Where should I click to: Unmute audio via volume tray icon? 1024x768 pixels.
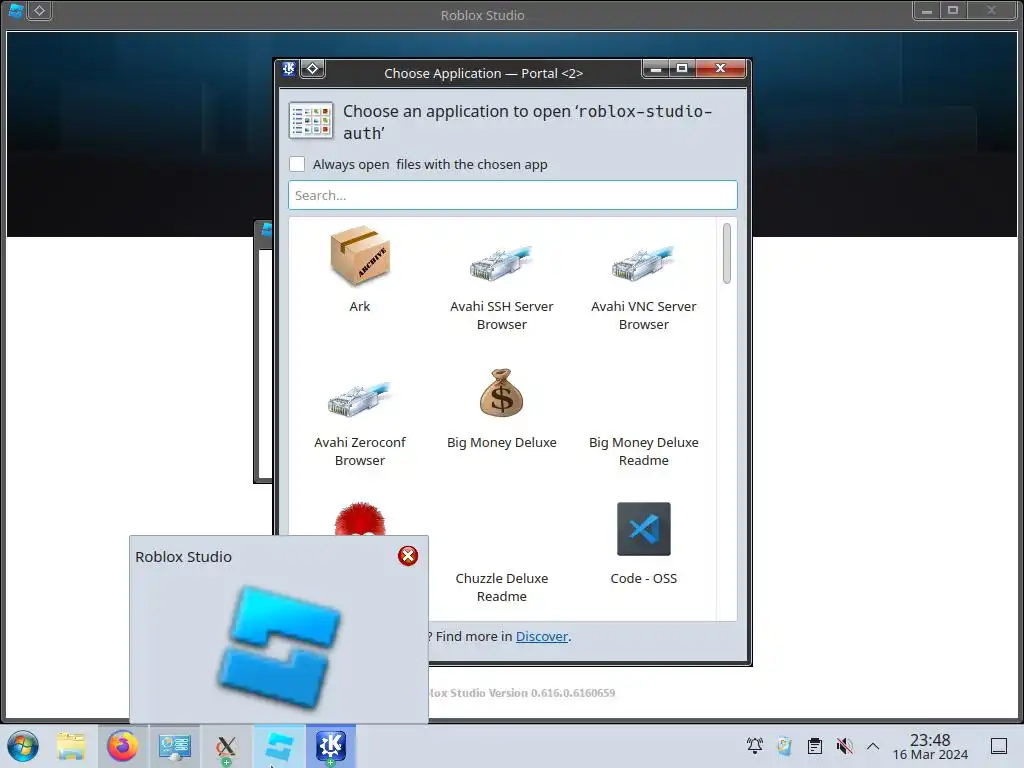(x=844, y=746)
